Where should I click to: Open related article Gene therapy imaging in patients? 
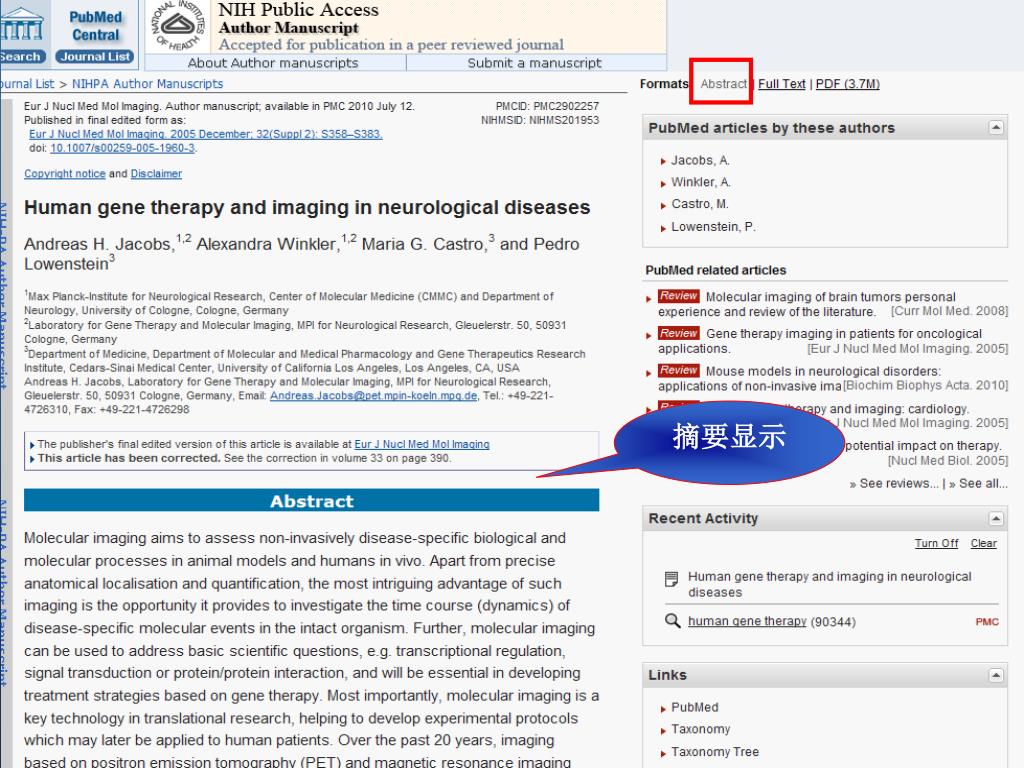820,341
